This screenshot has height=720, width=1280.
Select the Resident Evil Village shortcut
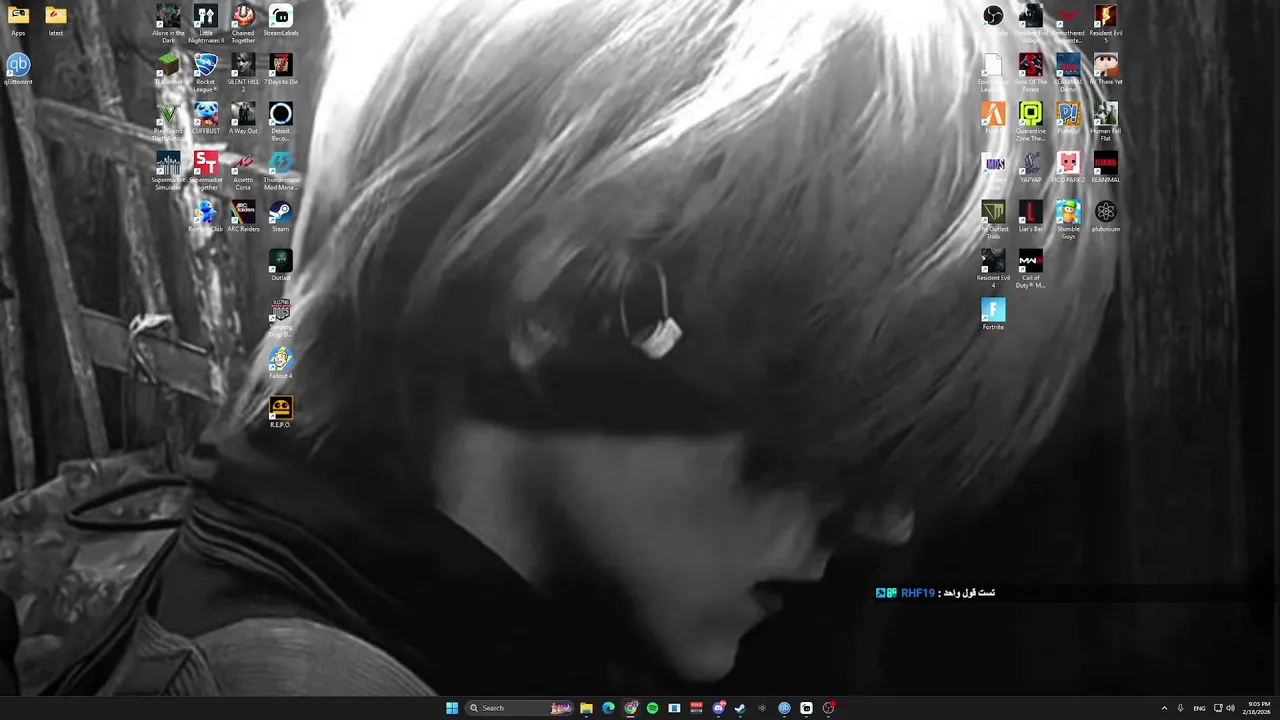(1031, 24)
